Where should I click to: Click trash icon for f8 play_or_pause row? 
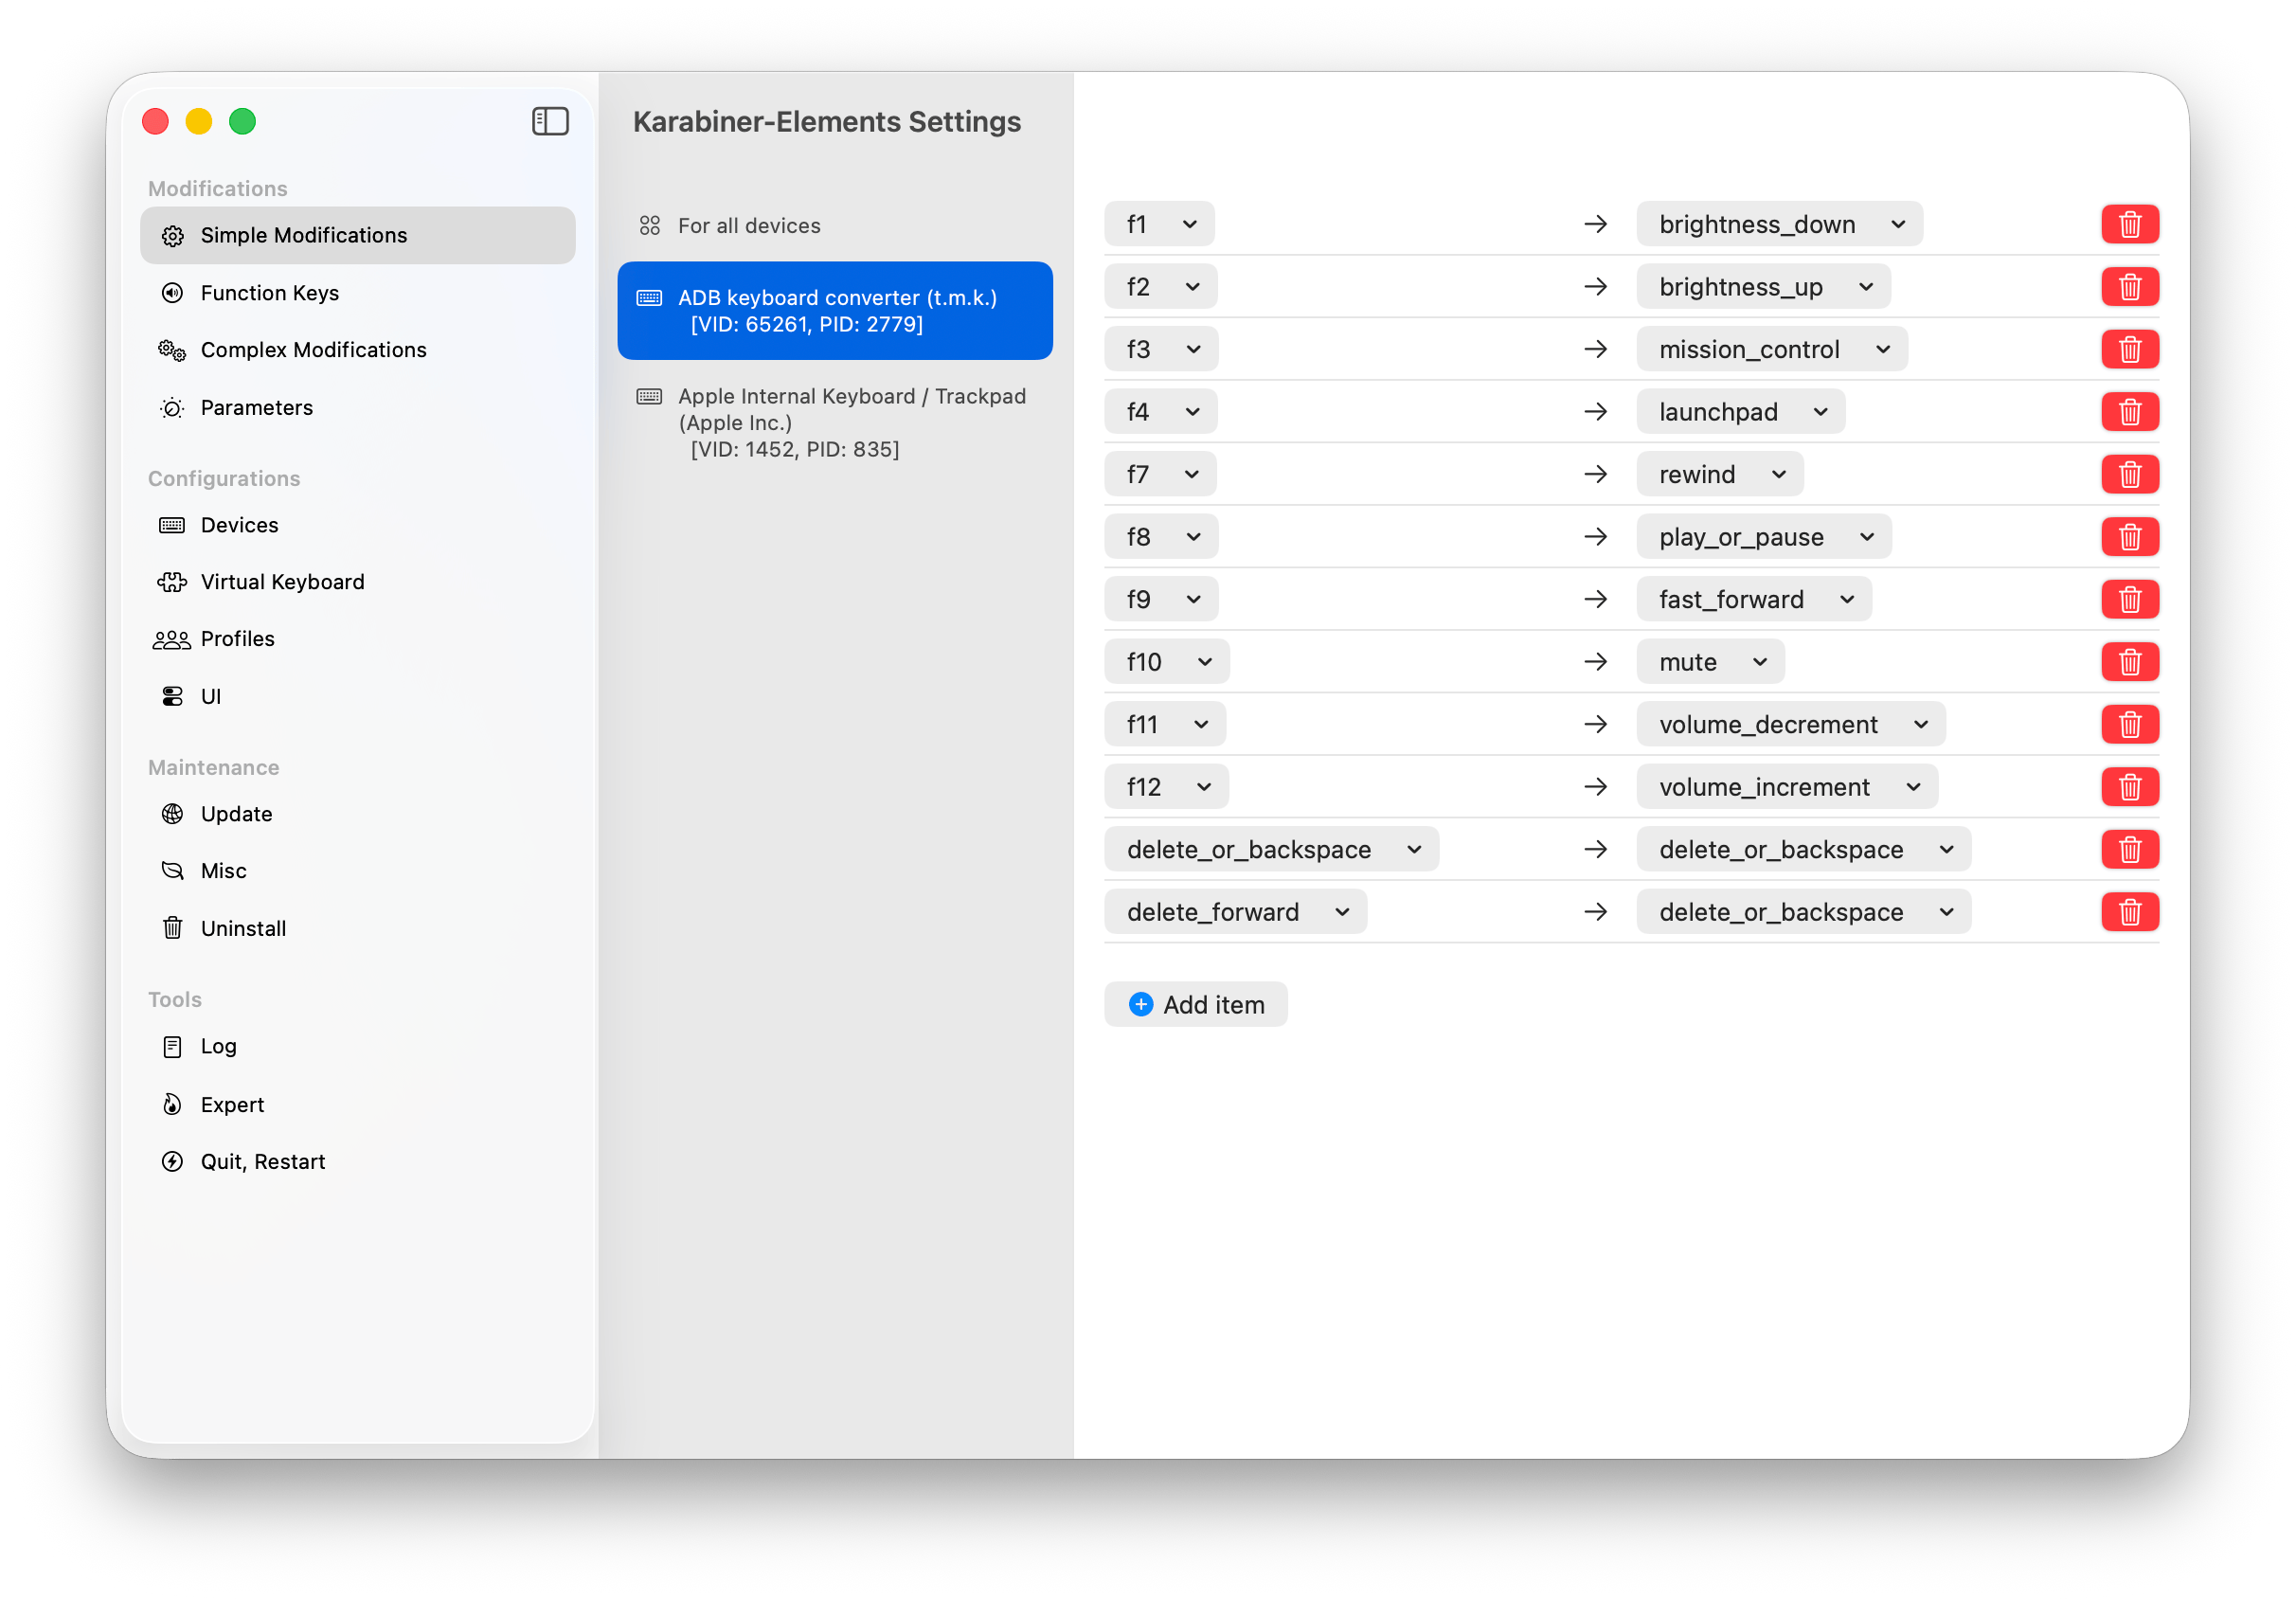(2129, 537)
